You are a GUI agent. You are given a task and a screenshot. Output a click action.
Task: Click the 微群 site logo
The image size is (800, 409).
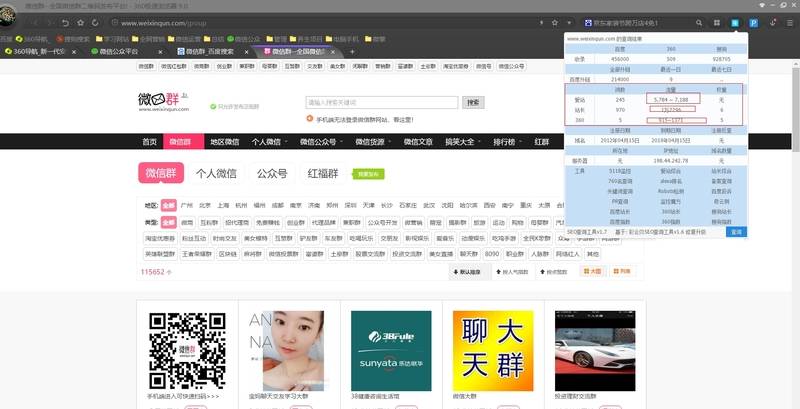(x=163, y=101)
